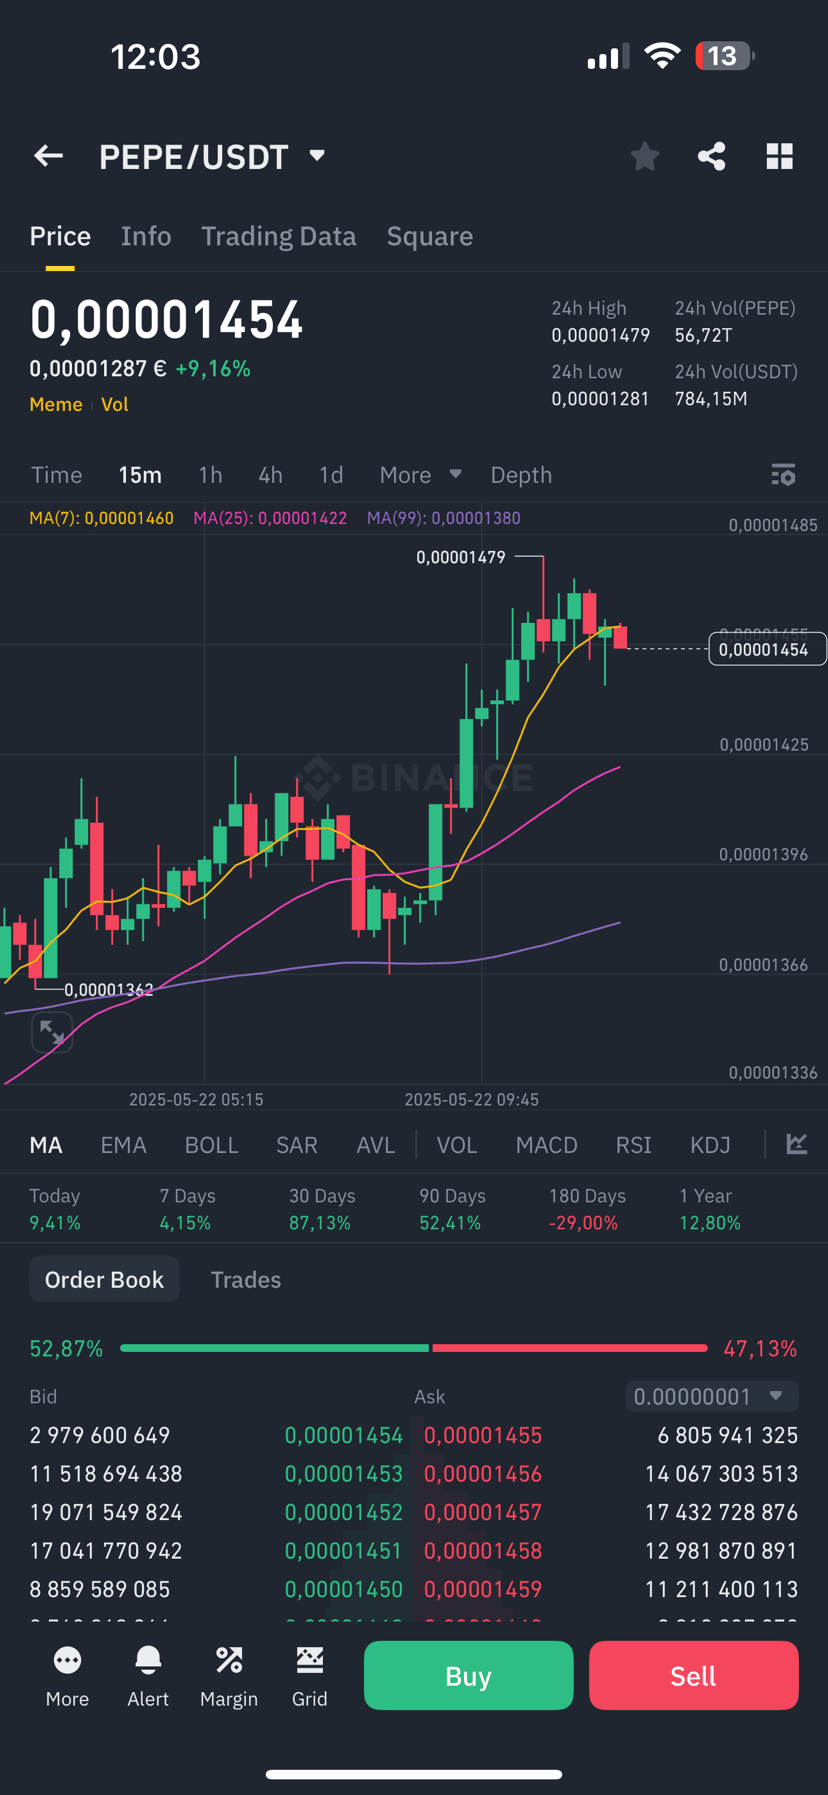Screen dimensions: 828x1795
Task: Toggle the AVL indicator
Action: pyautogui.click(x=376, y=1145)
